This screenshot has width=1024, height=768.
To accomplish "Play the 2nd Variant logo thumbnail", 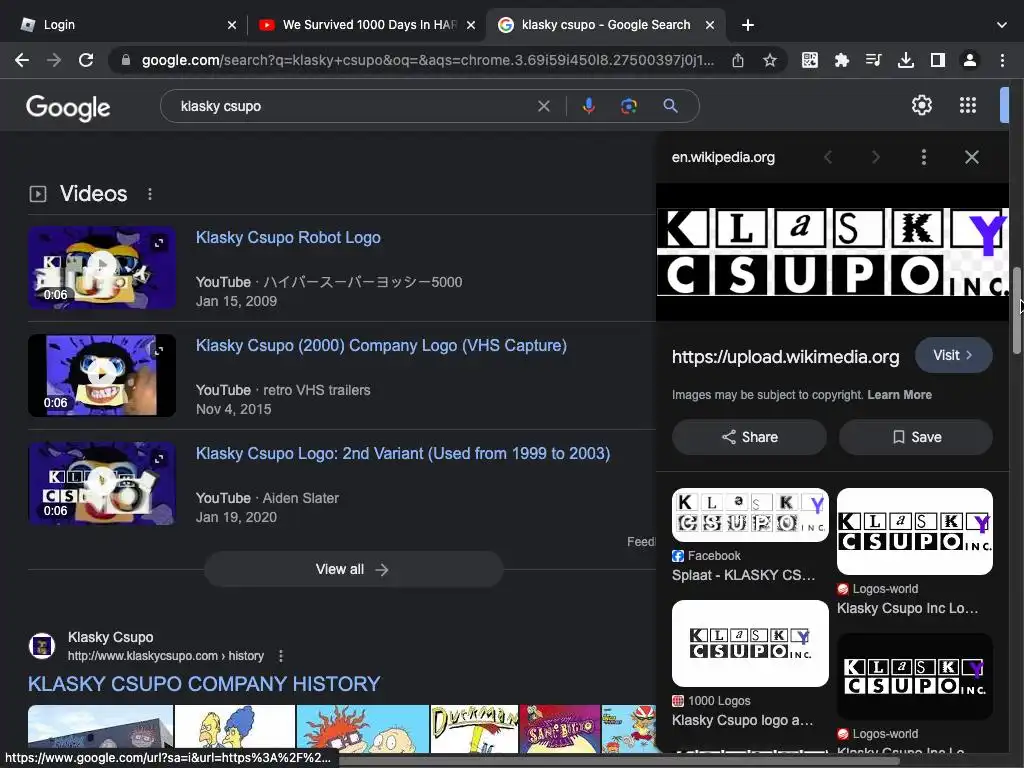I will (x=102, y=483).
